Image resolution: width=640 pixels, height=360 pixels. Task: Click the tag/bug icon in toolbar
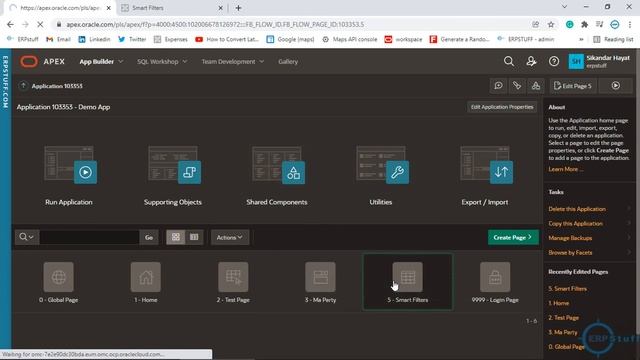(517, 86)
